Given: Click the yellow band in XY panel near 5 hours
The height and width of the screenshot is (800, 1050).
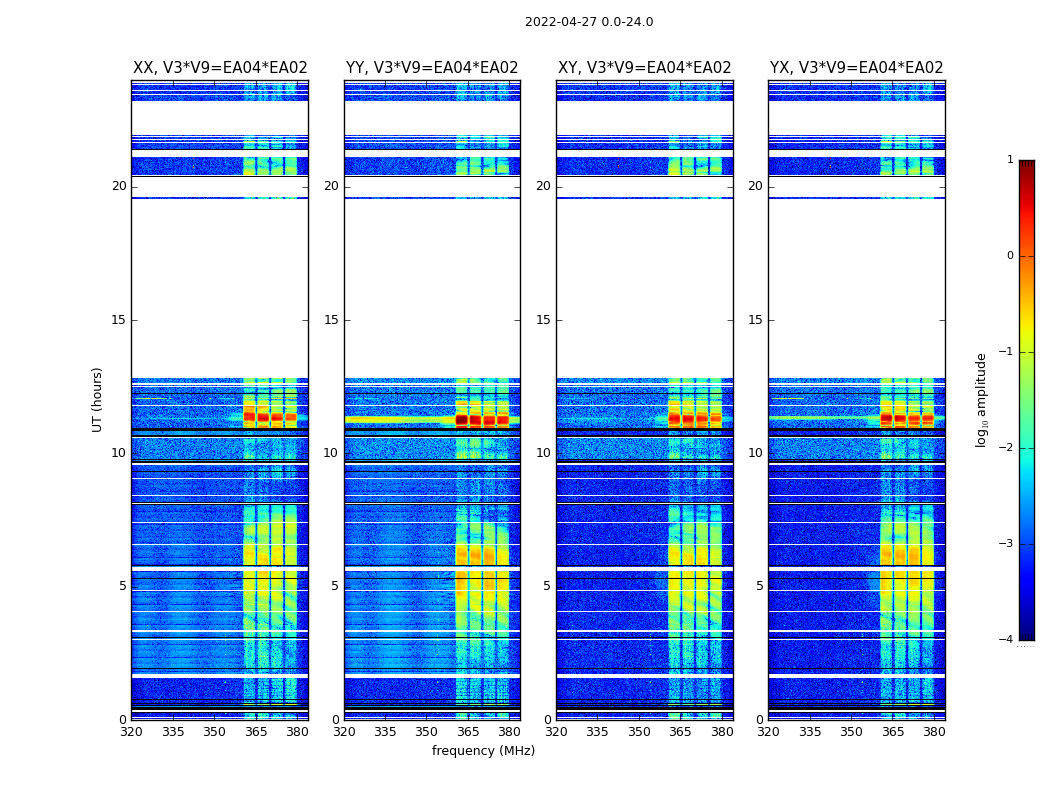Looking at the screenshot, I should [x=694, y=586].
